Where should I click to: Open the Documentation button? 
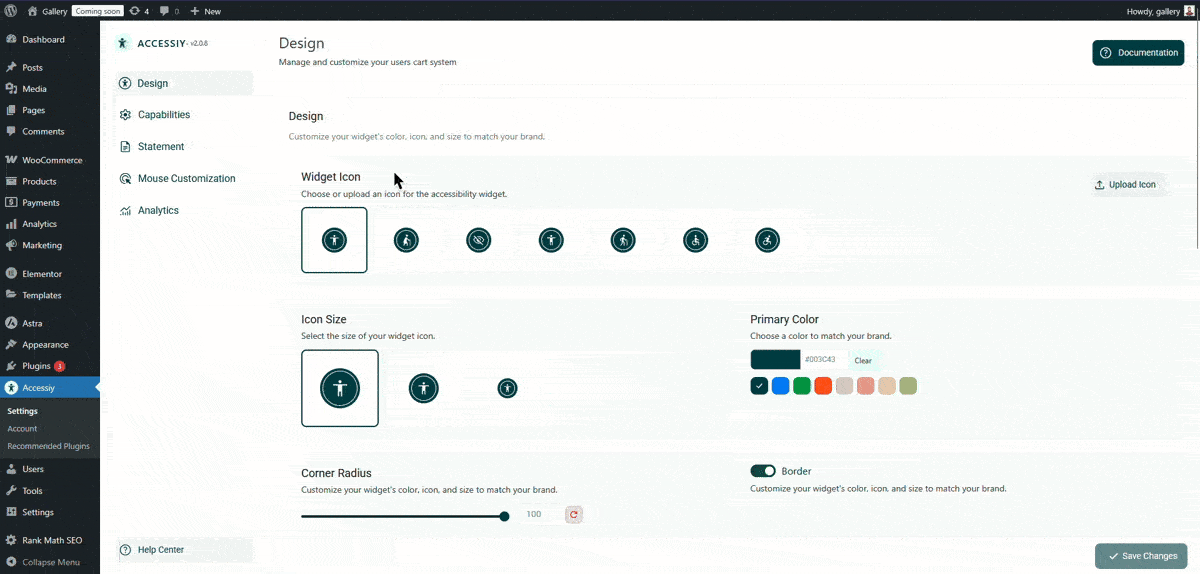1138,53
